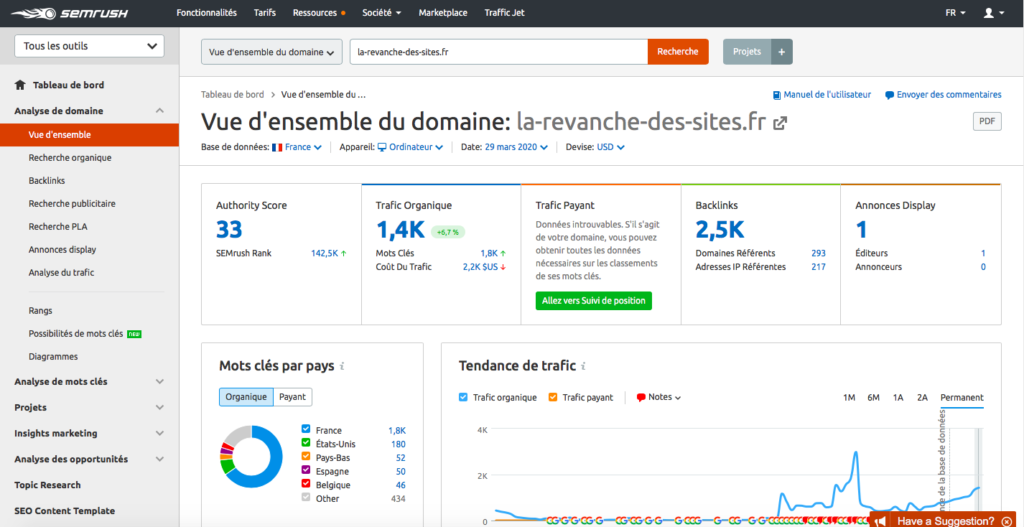Click the domain search input field
1024x527 pixels.
(x=499, y=52)
